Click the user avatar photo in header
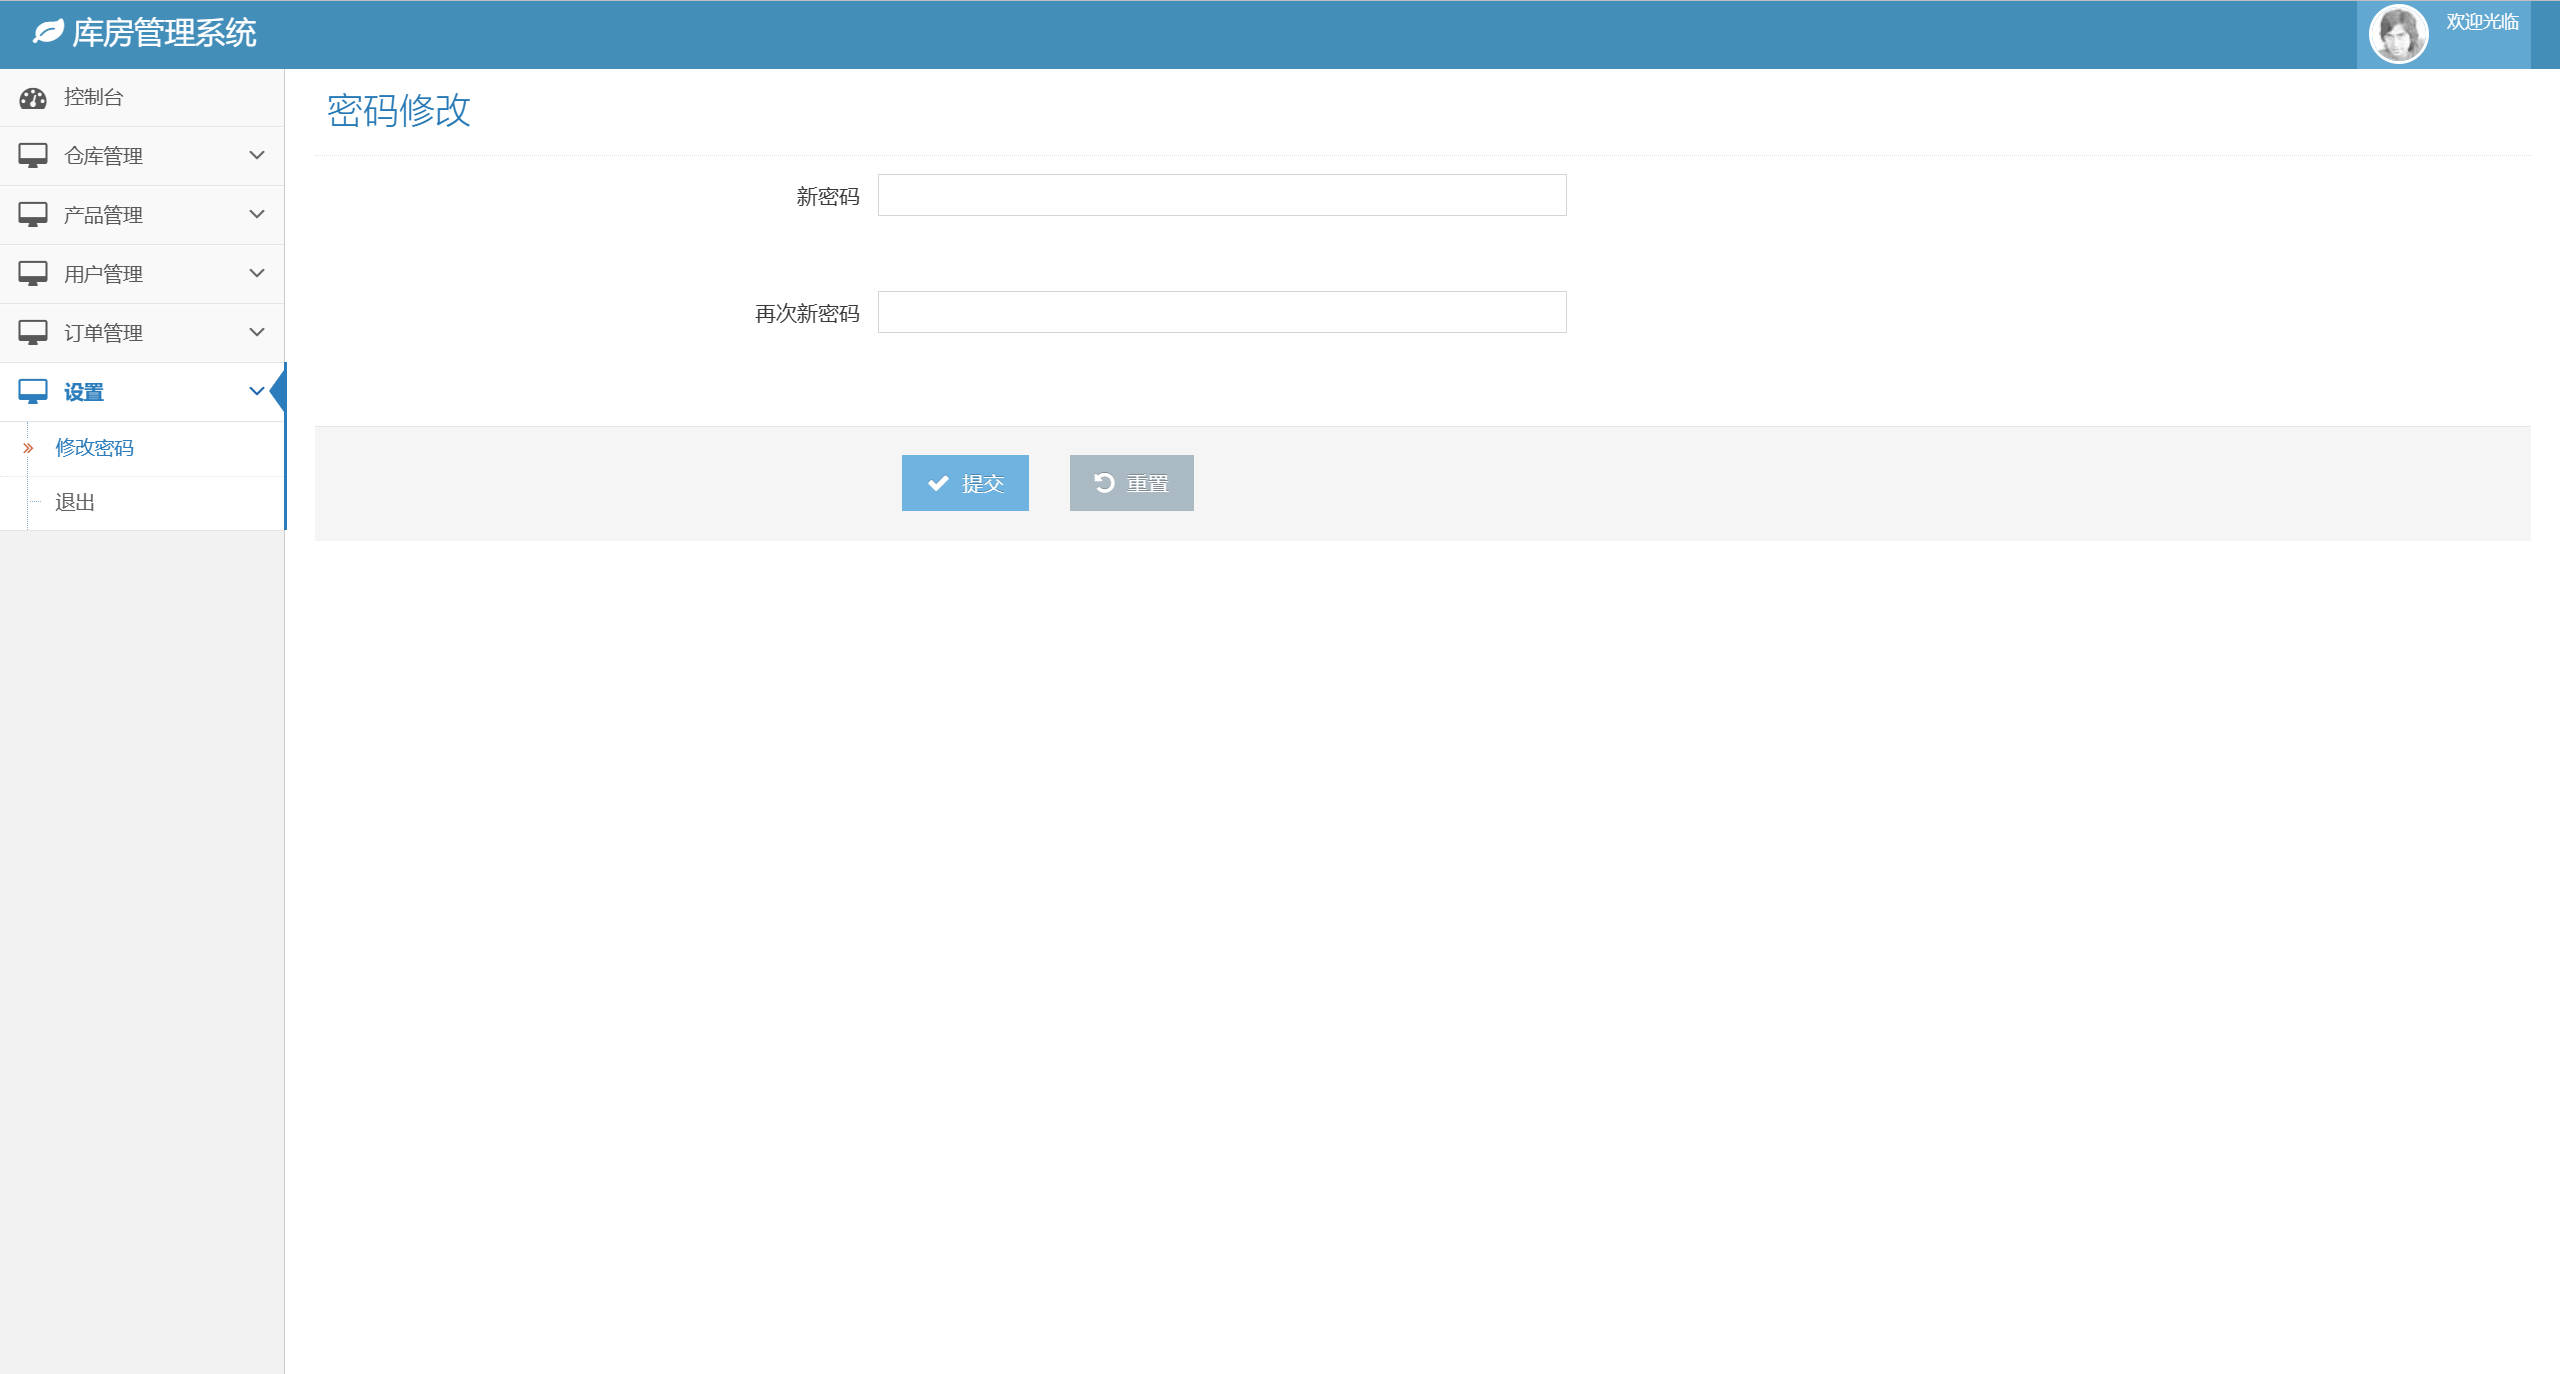Screen dimensions: 2560x1374 coord(2398,35)
